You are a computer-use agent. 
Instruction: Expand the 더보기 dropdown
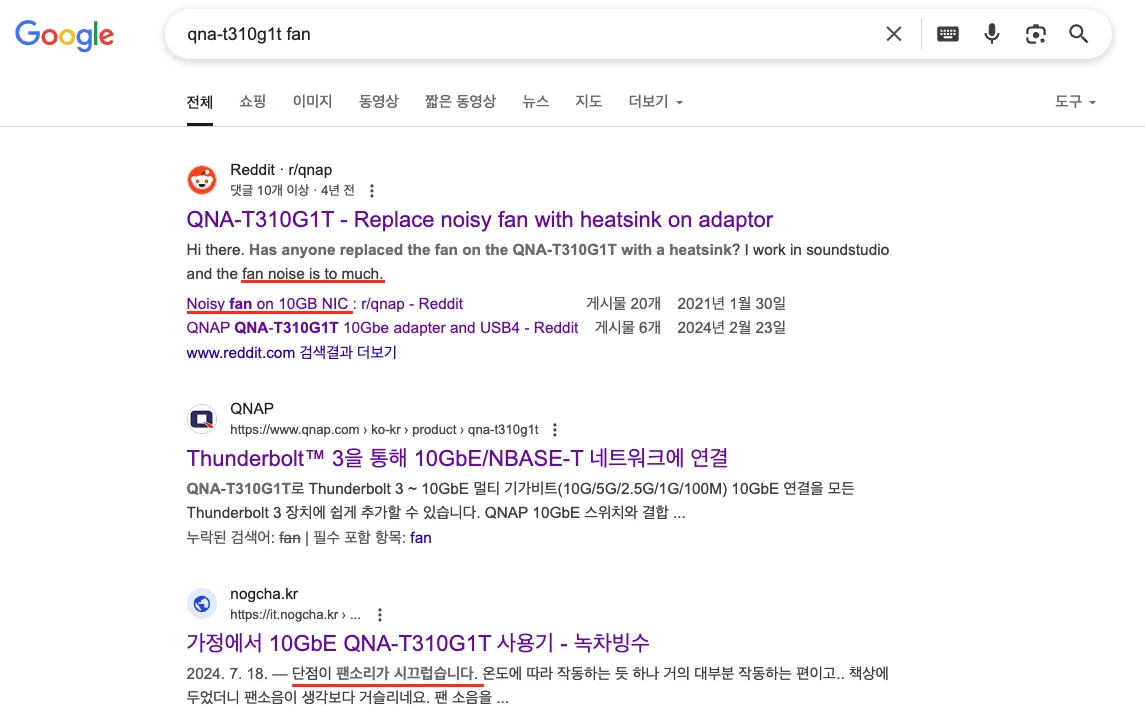[655, 102]
